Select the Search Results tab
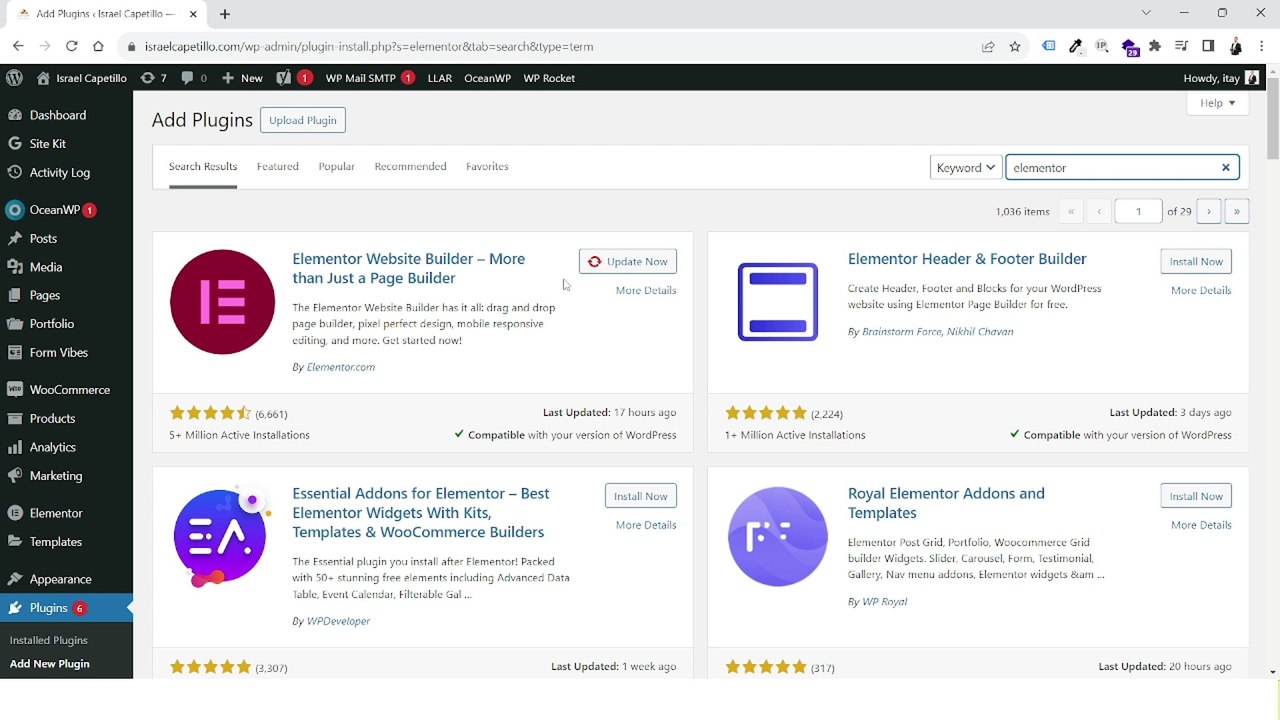The height and width of the screenshot is (720, 1280). click(x=203, y=166)
